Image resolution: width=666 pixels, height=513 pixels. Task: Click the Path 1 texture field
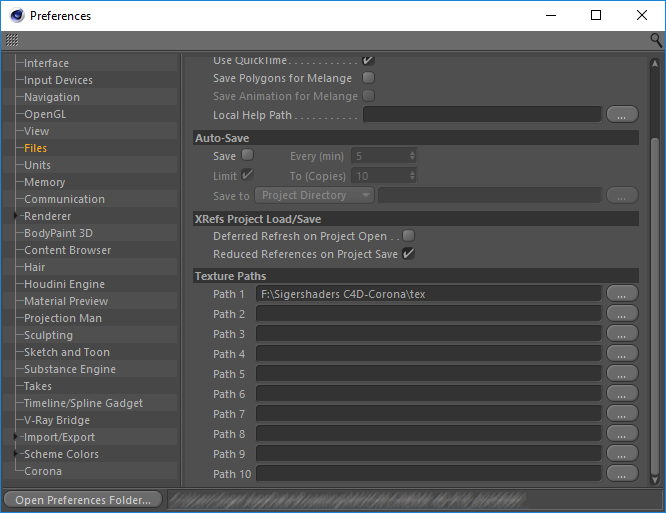click(429, 293)
